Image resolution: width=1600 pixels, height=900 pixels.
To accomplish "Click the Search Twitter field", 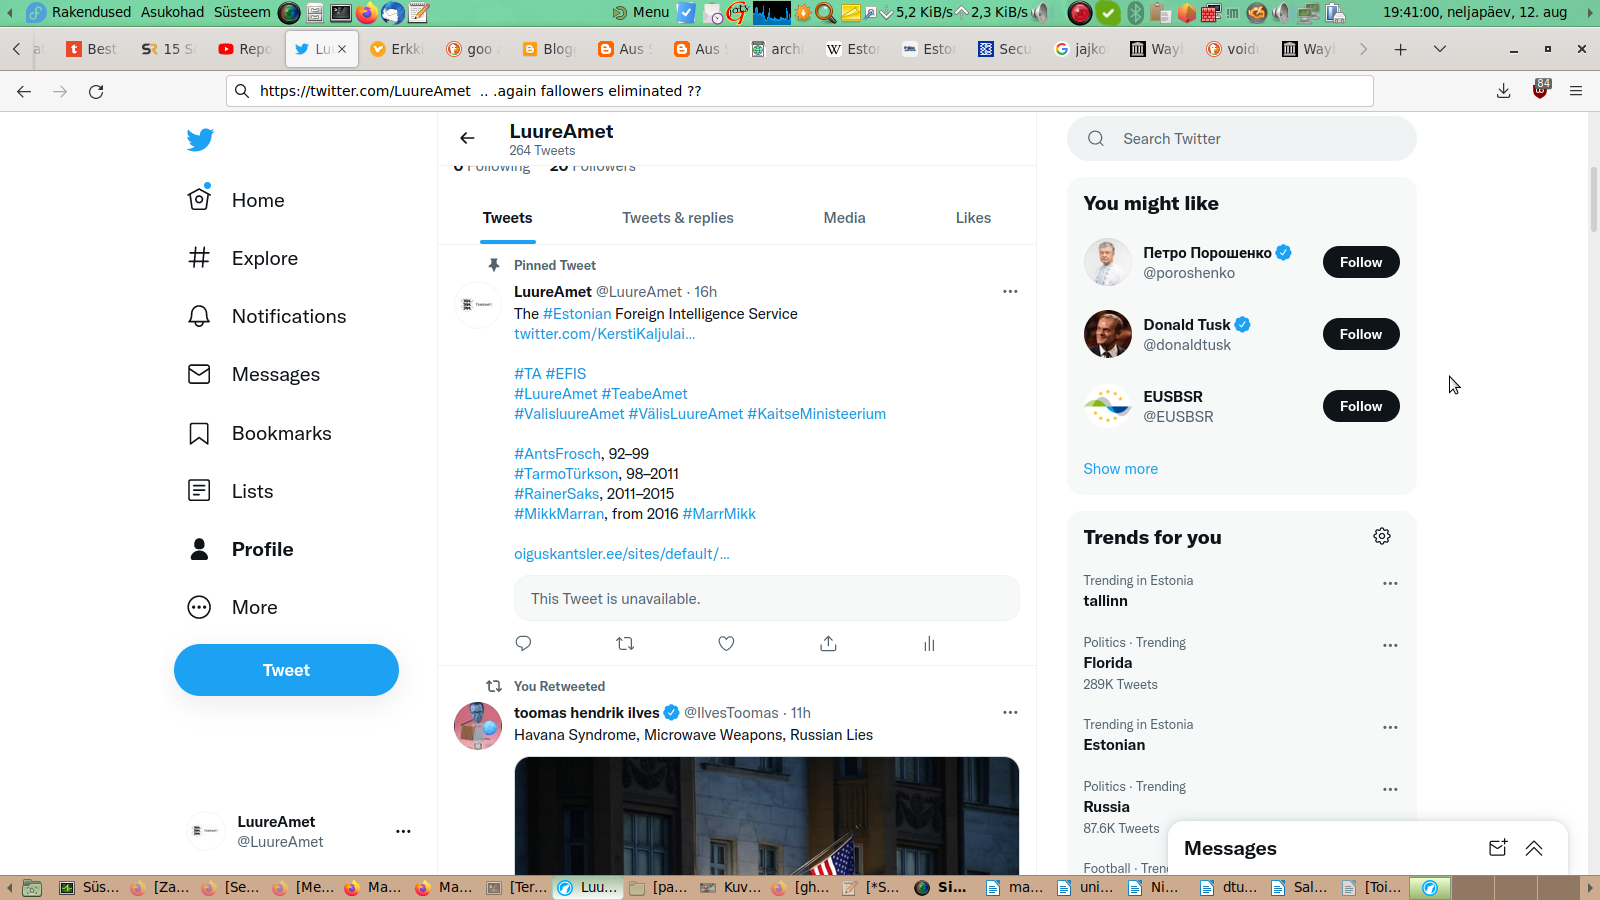I will point(1242,139).
